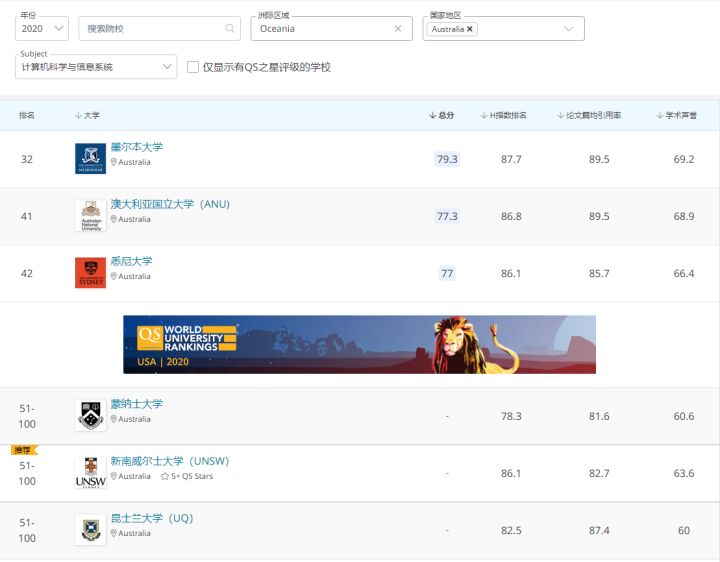
Task: Click location pin icon under Monash
Action: pos(113,419)
